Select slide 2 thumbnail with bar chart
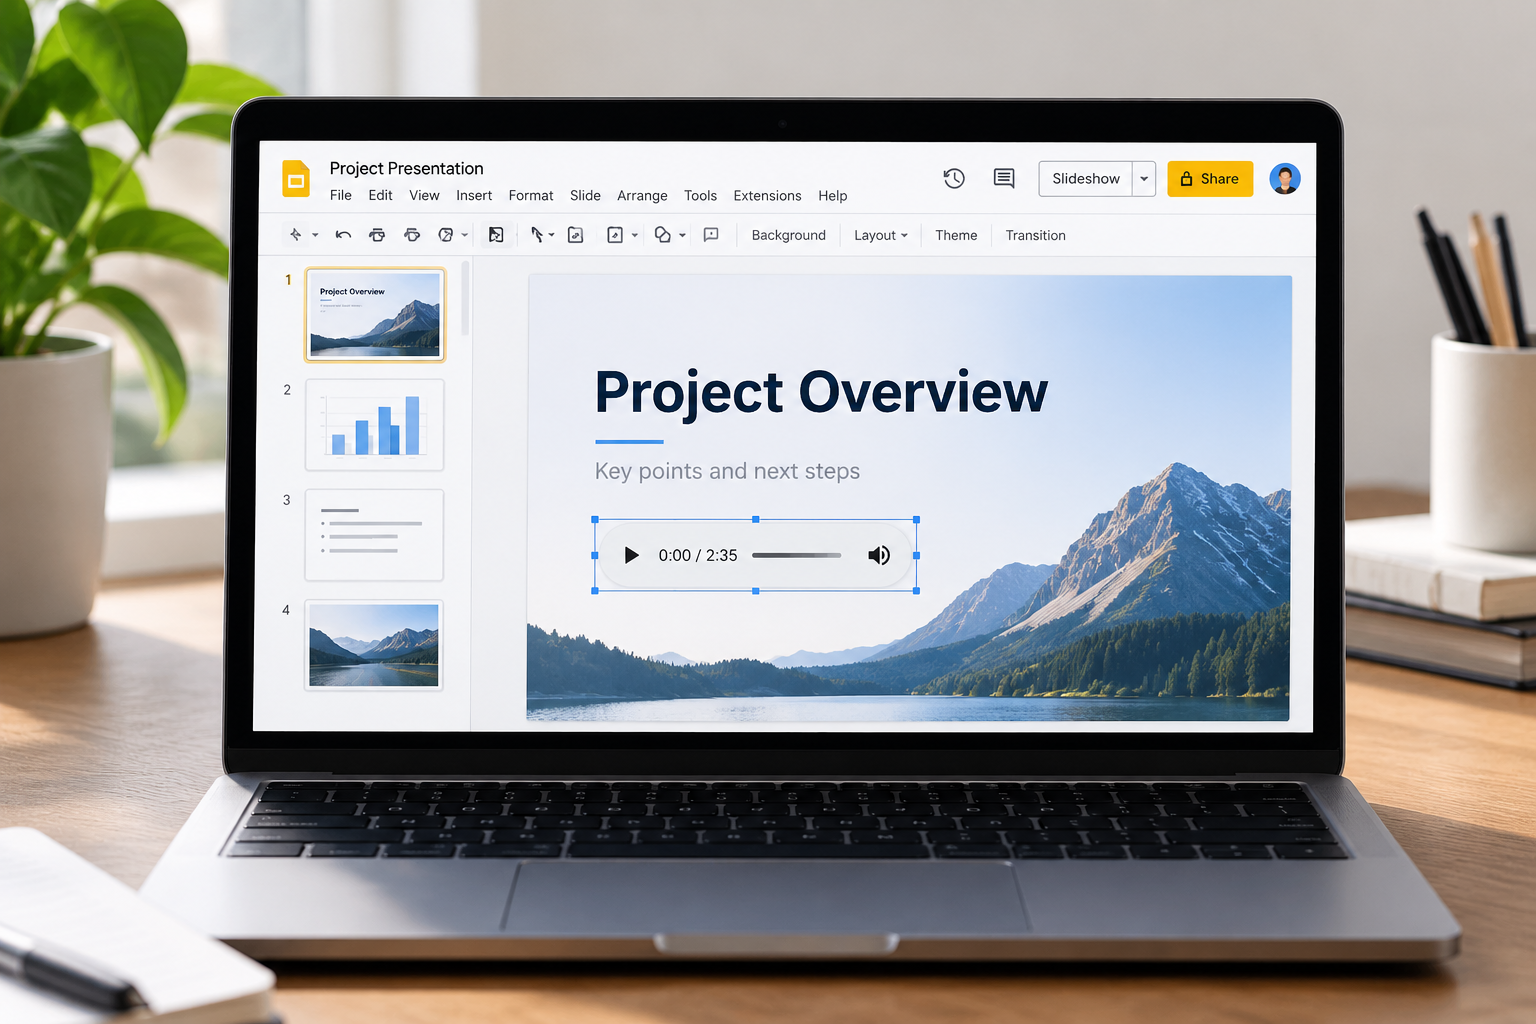Image resolution: width=1536 pixels, height=1024 pixels. tap(374, 425)
